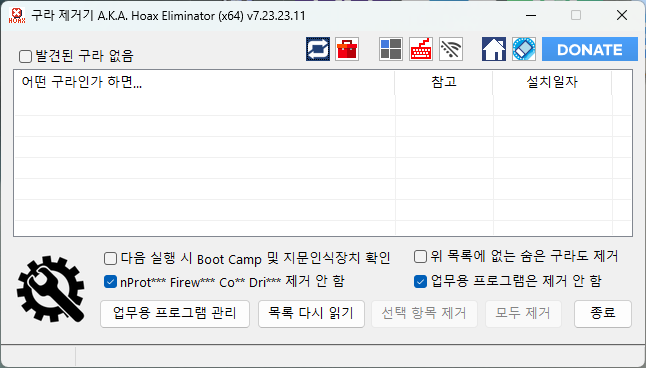
Task: Enable Boot Camp 및 지문인식장치 확인 checkbox
Action: click(110, 259)
